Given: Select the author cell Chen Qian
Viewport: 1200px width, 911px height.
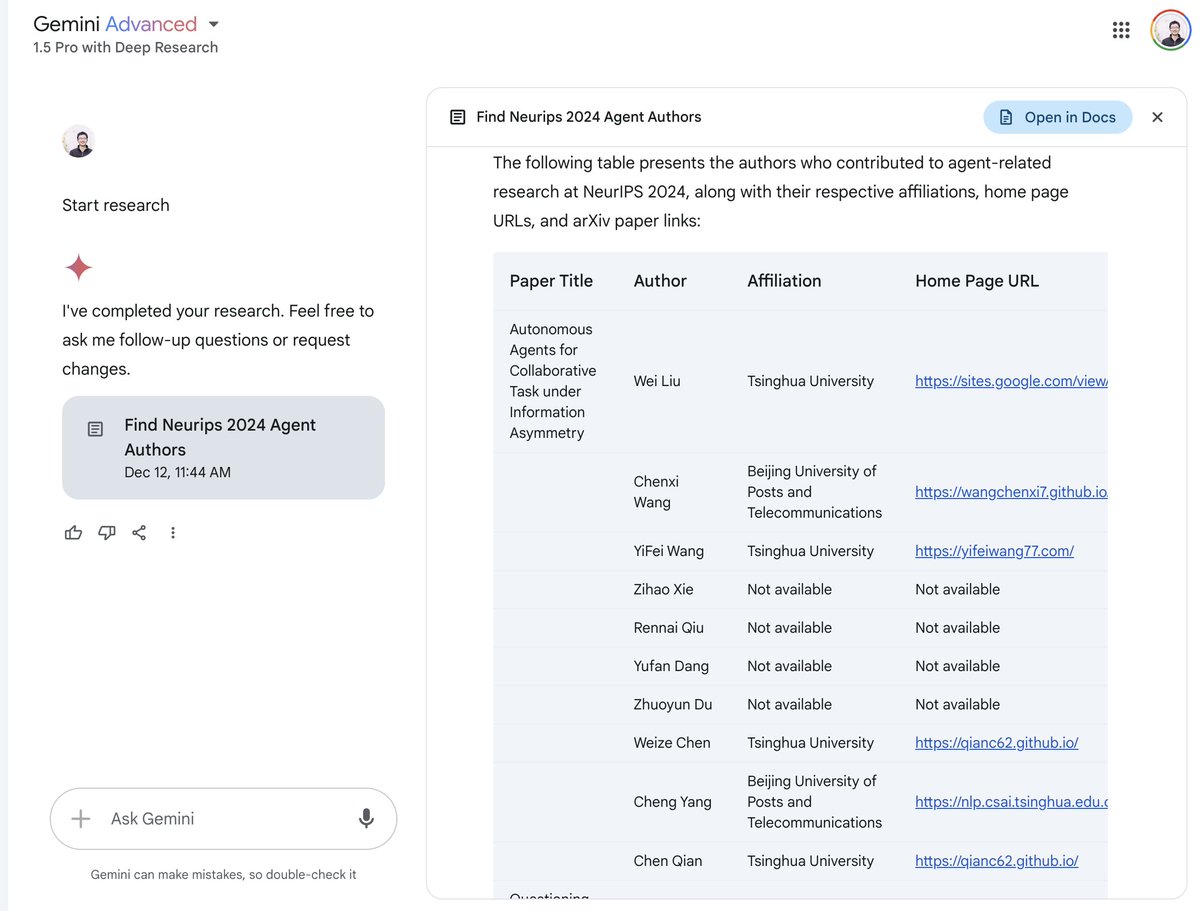Looking at the screenshot, I should (668, 861).
